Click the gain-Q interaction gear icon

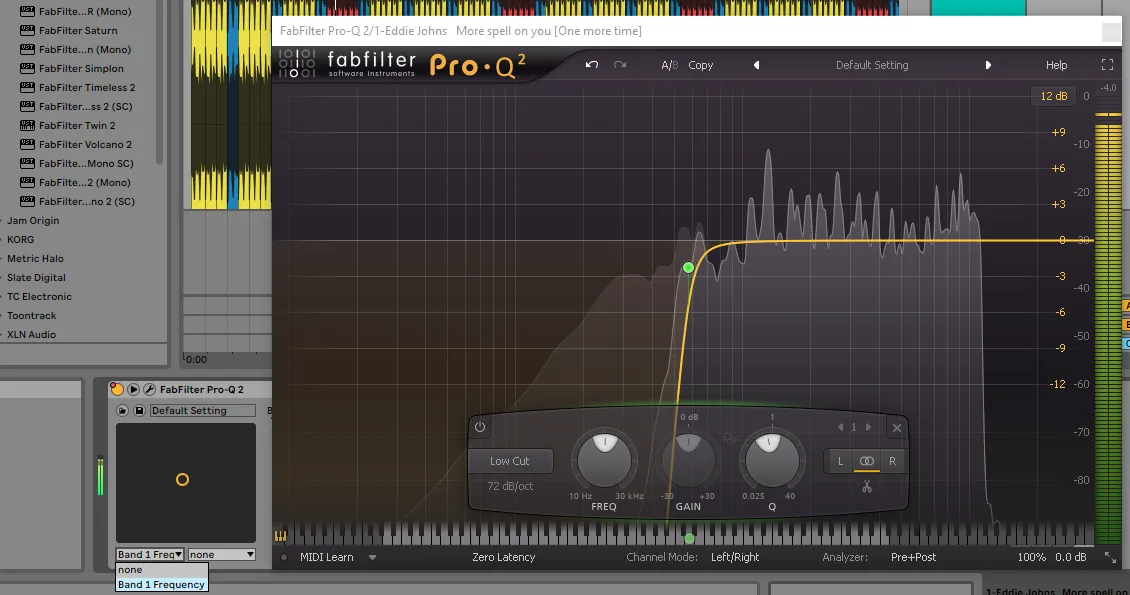pos(729,437)
